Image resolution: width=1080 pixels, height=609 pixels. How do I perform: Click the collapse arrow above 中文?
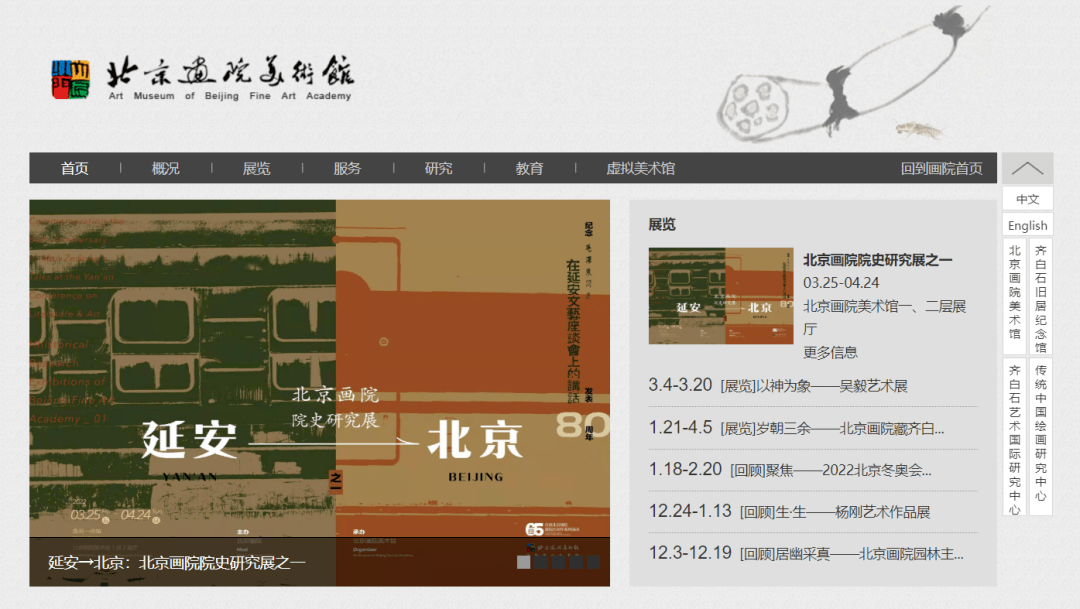point(1027,168)
